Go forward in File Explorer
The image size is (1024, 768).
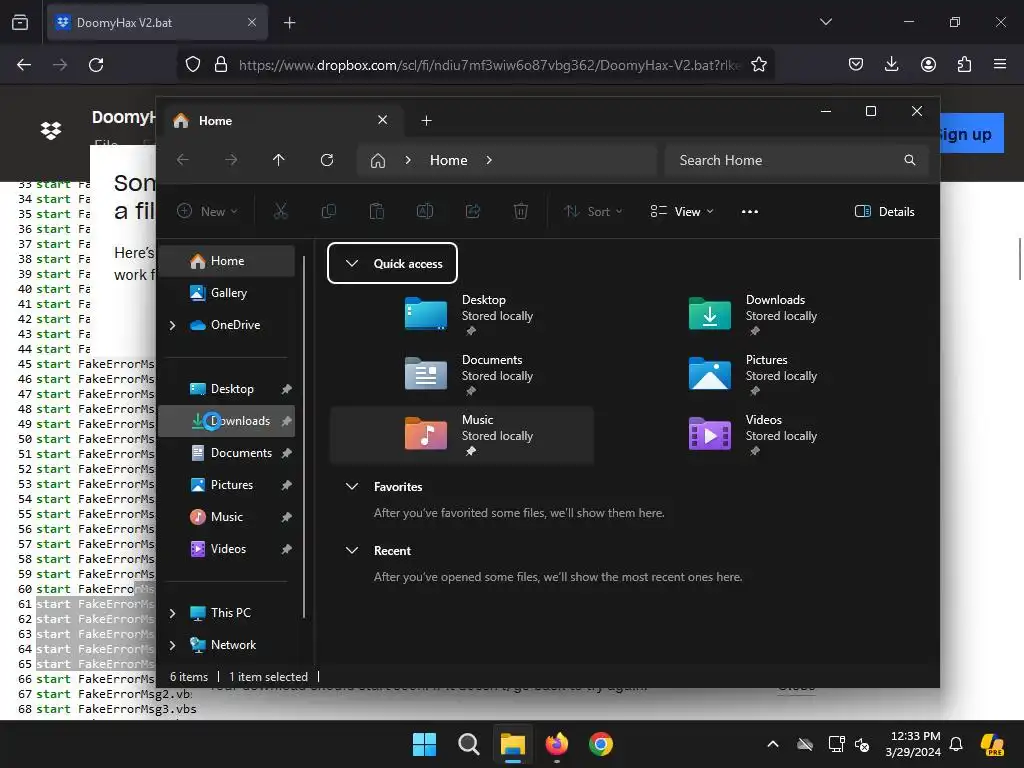pyautogui.click(x=231, y=160)
